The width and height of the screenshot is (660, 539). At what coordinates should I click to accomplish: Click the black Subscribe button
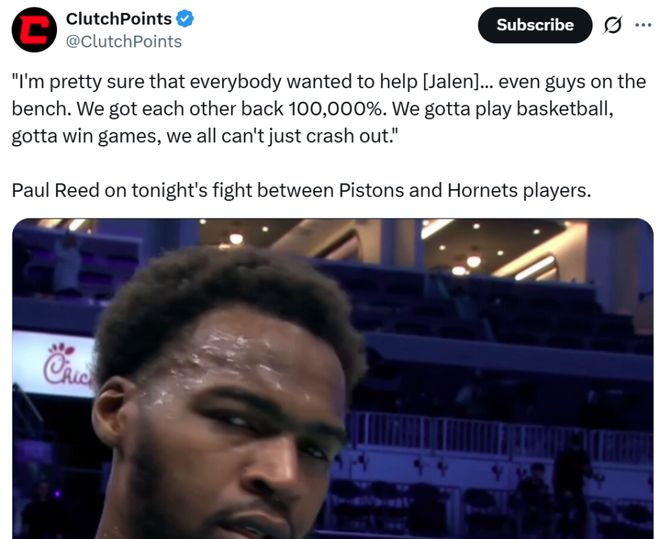[x=535, y=25]
